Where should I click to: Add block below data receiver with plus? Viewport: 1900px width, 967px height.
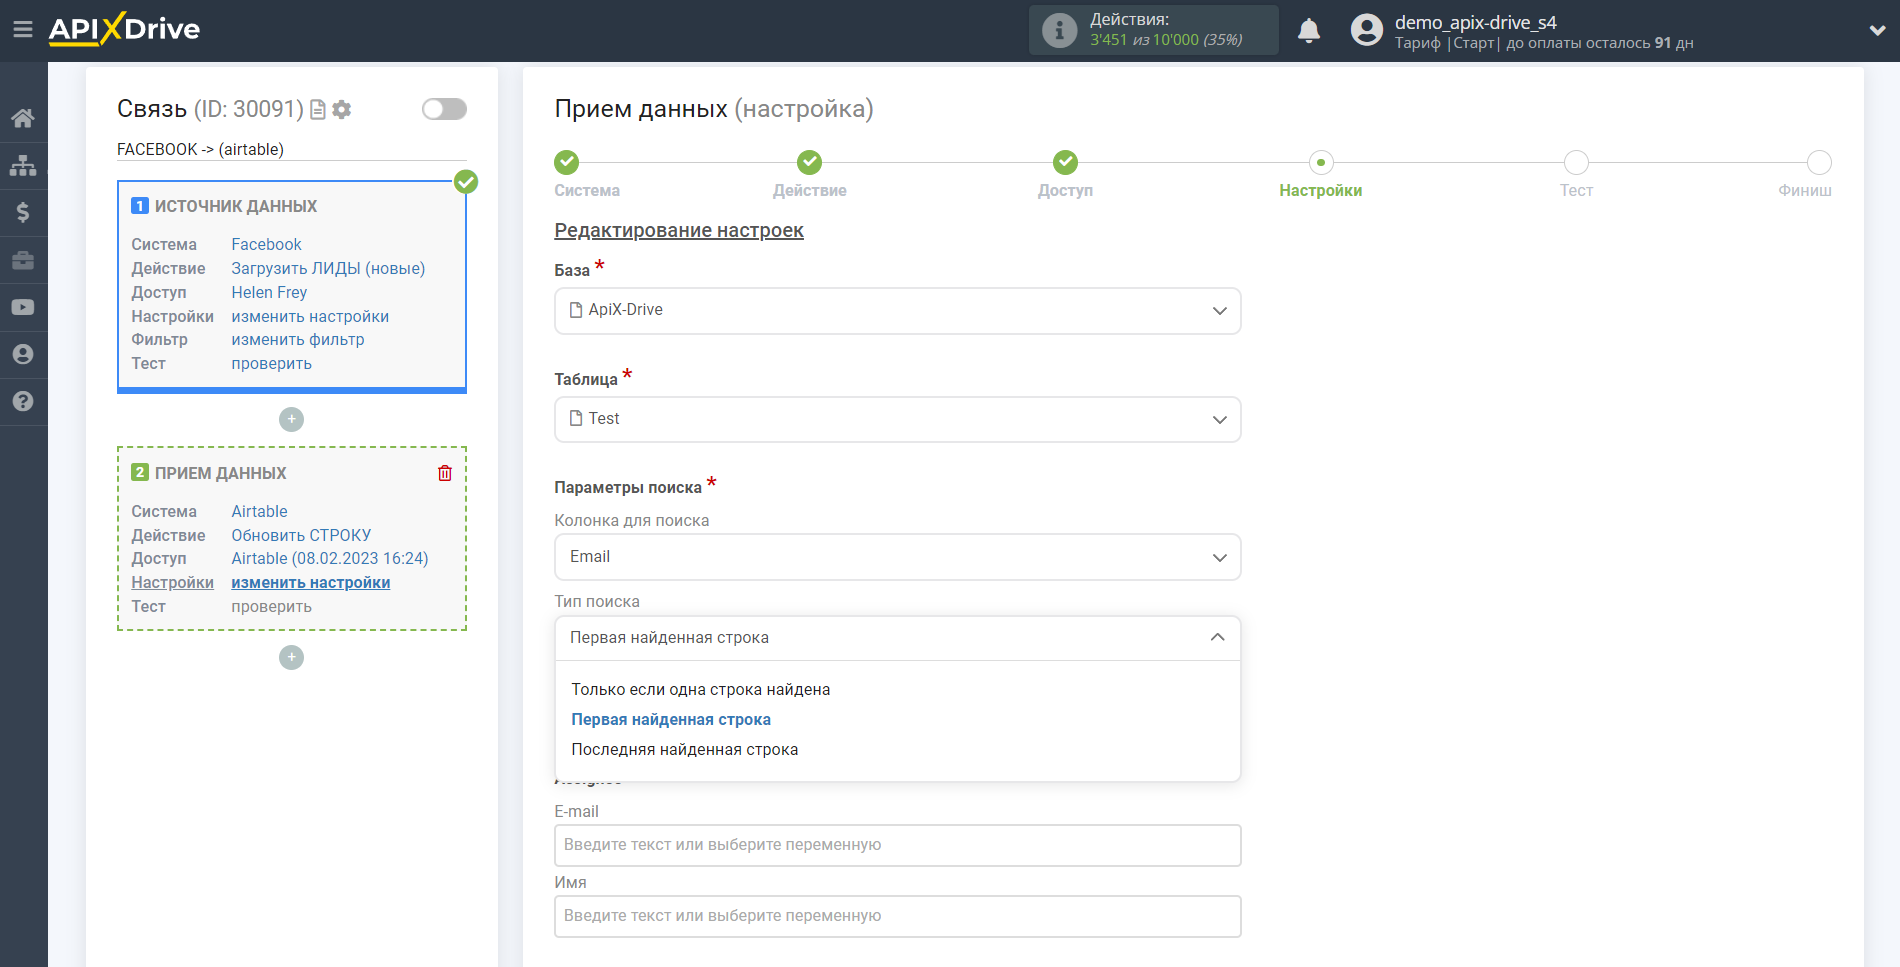coord(291,657)
